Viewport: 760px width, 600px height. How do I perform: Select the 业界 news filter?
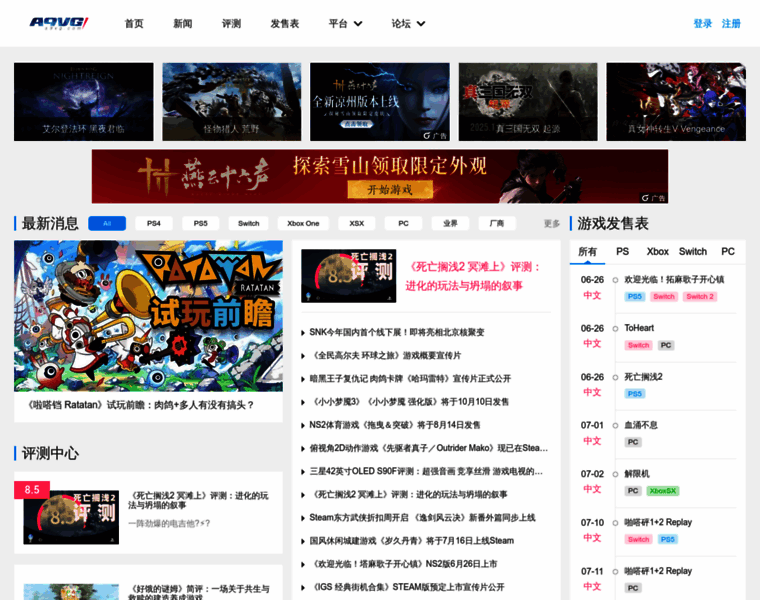(x=450, y=223)
